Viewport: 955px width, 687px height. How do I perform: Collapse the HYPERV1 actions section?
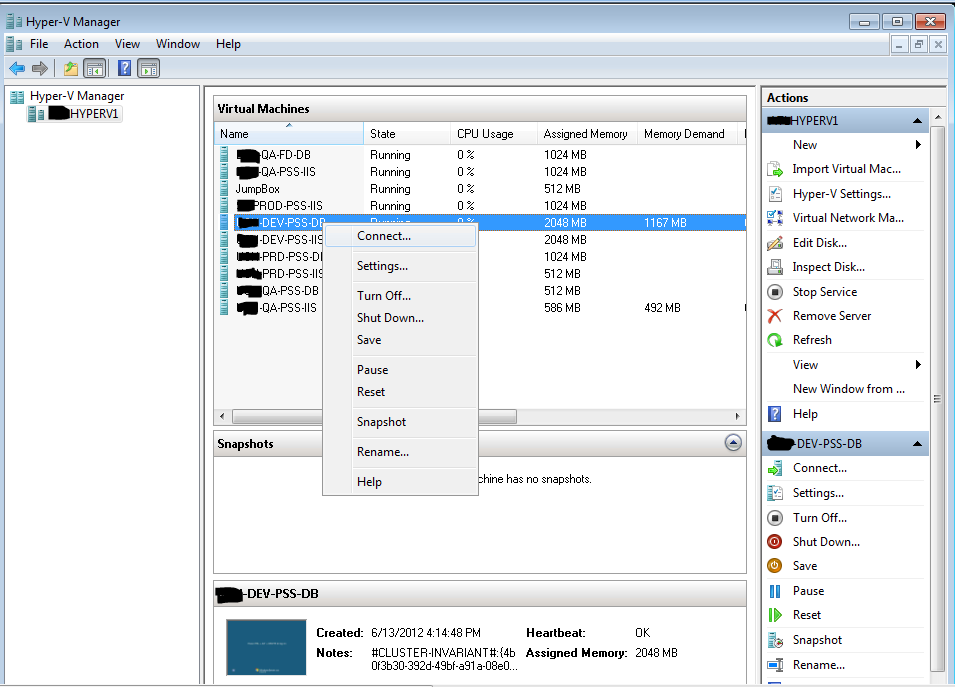[x=917, y=121]
